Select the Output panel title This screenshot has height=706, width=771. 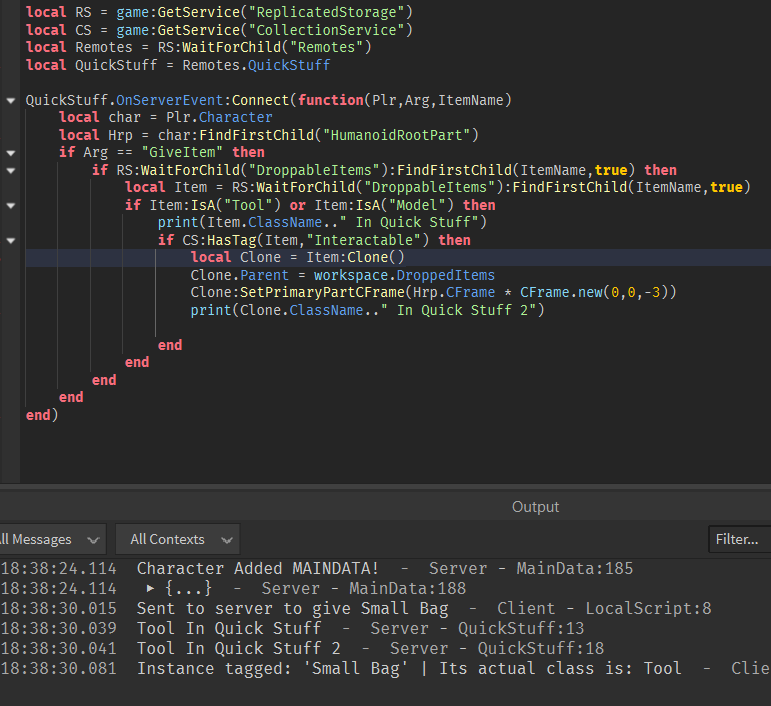[535, 507]
